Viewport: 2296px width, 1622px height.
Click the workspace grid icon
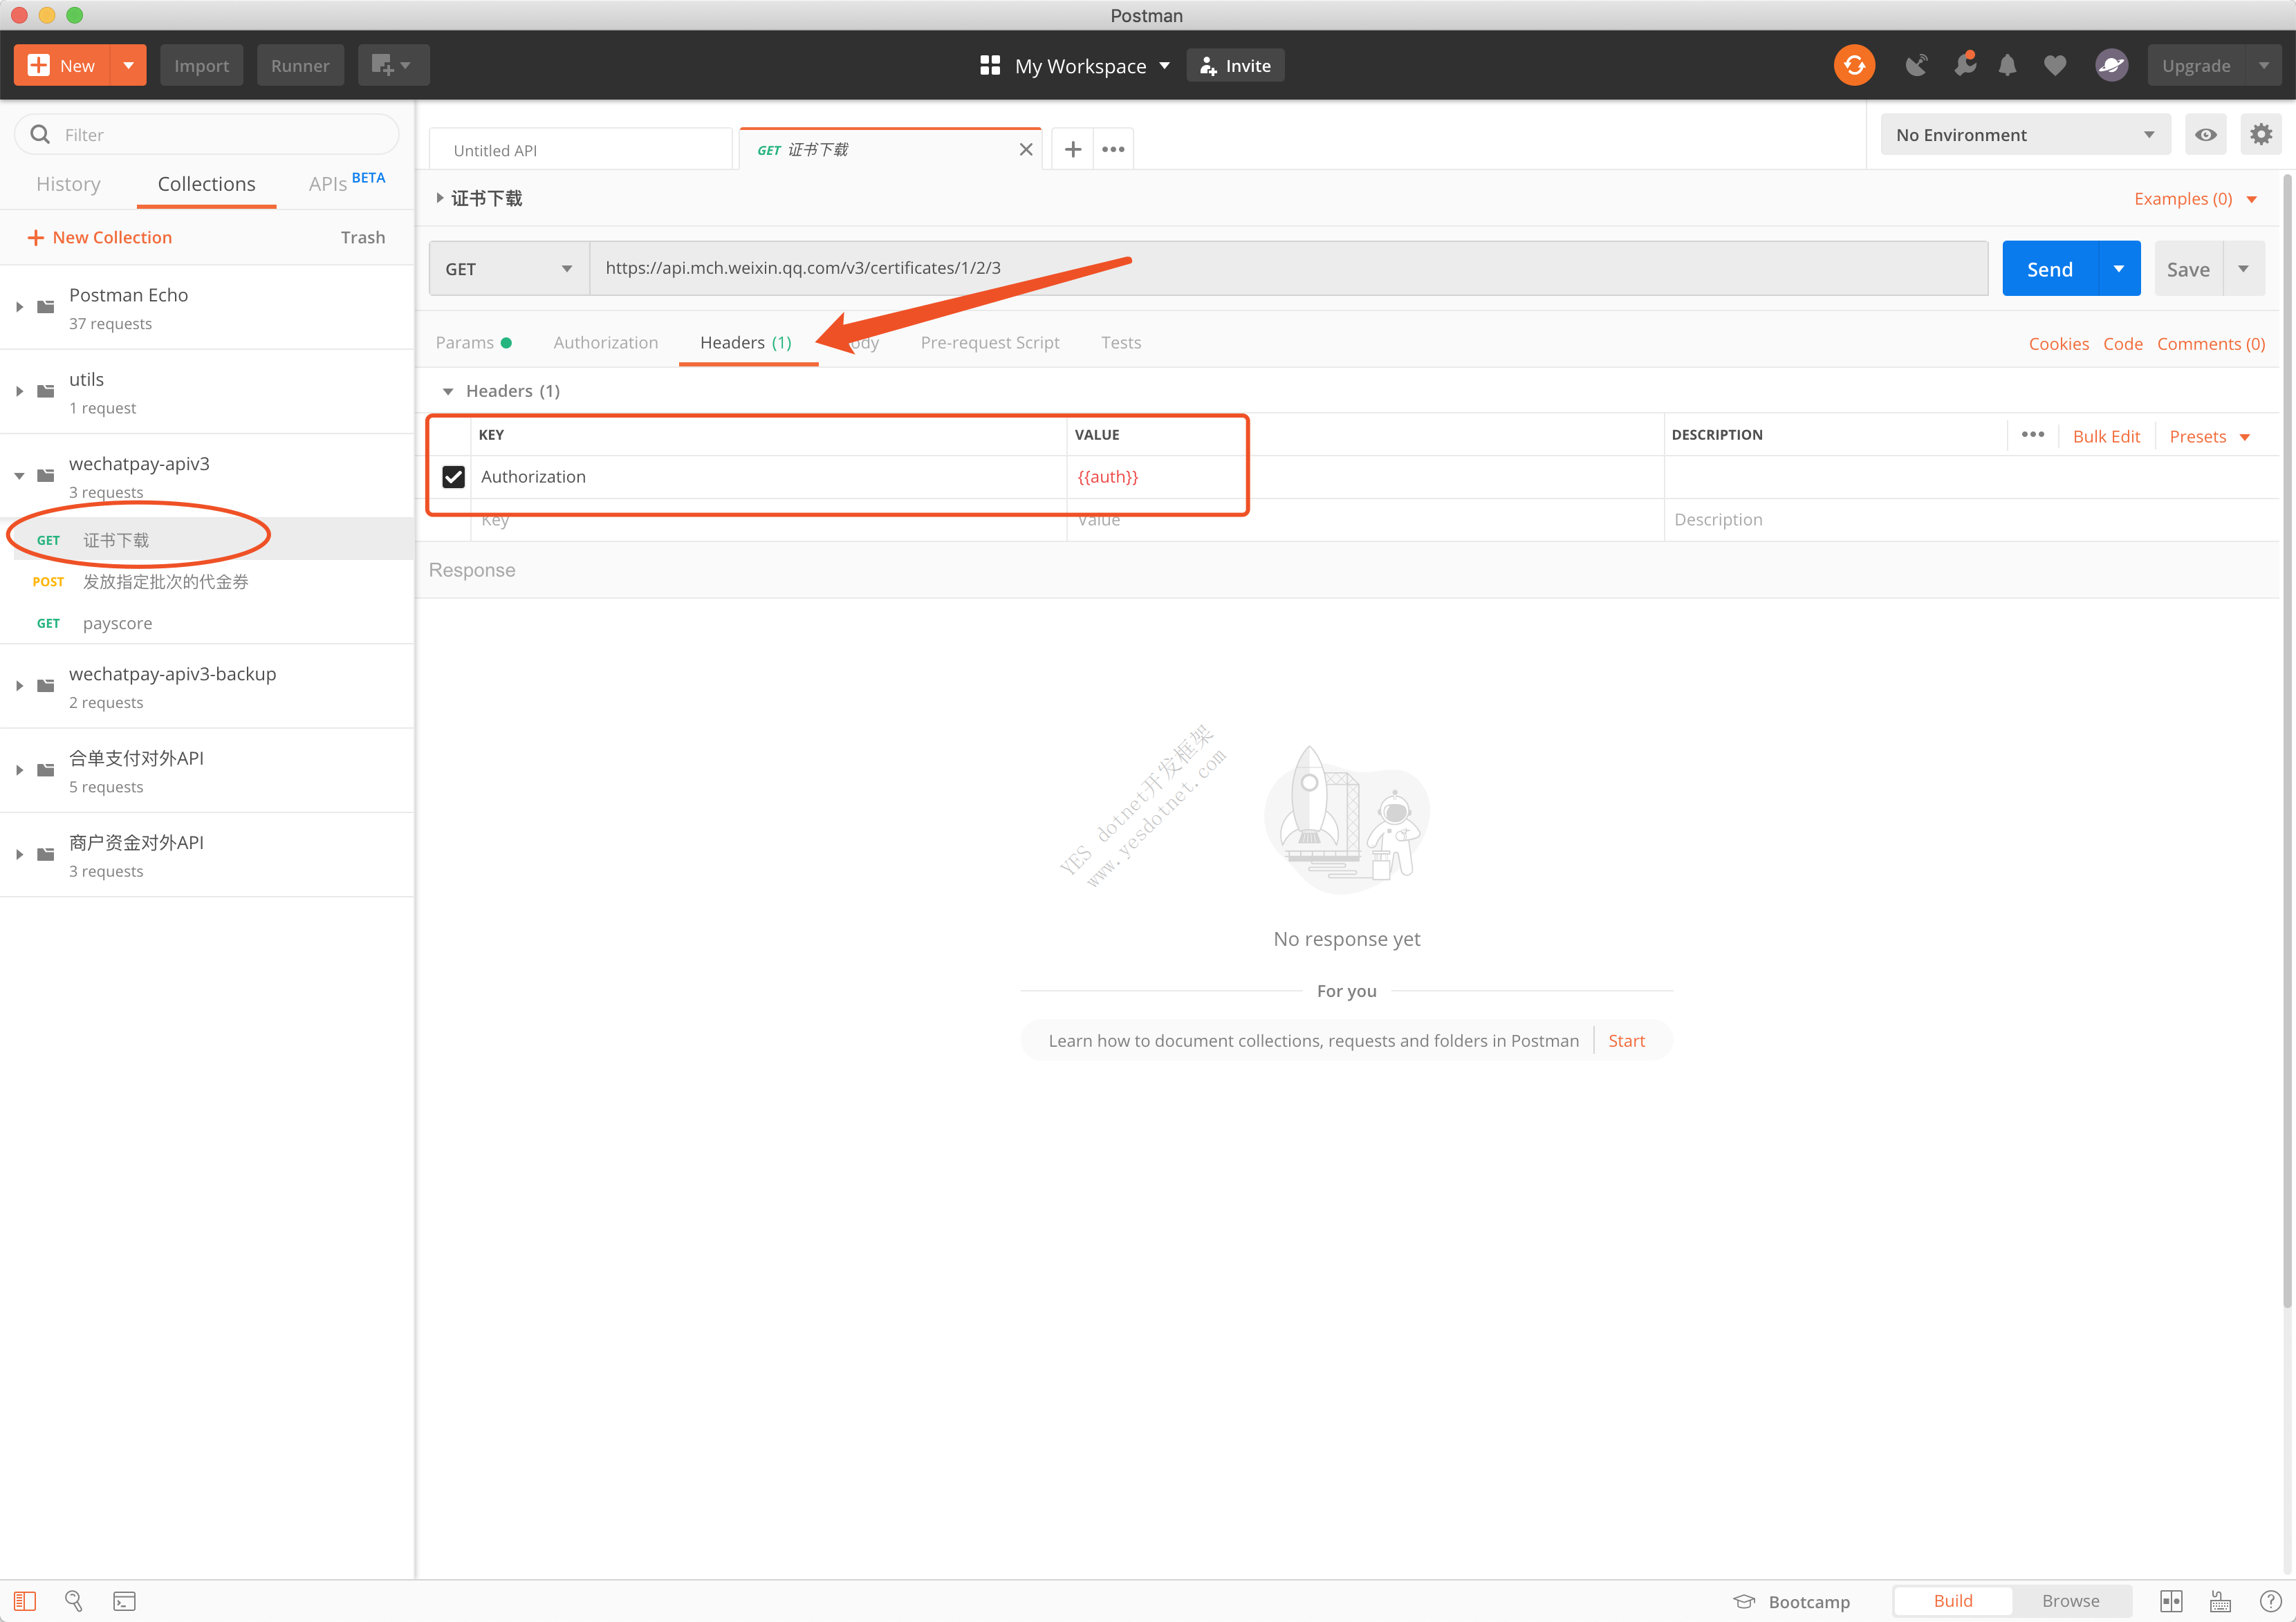989,66
